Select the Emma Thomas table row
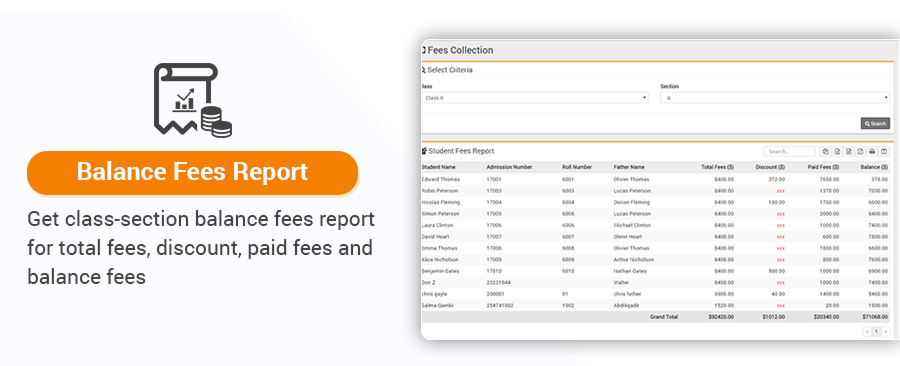 tap(655, 248)
